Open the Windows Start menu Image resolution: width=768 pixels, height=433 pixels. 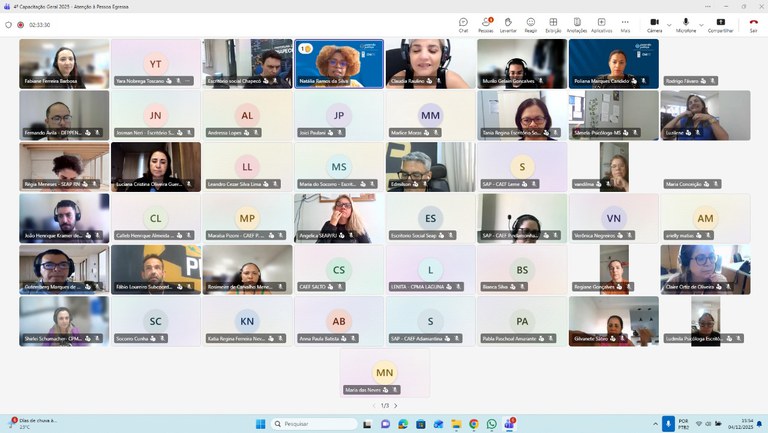pos(261,424)
